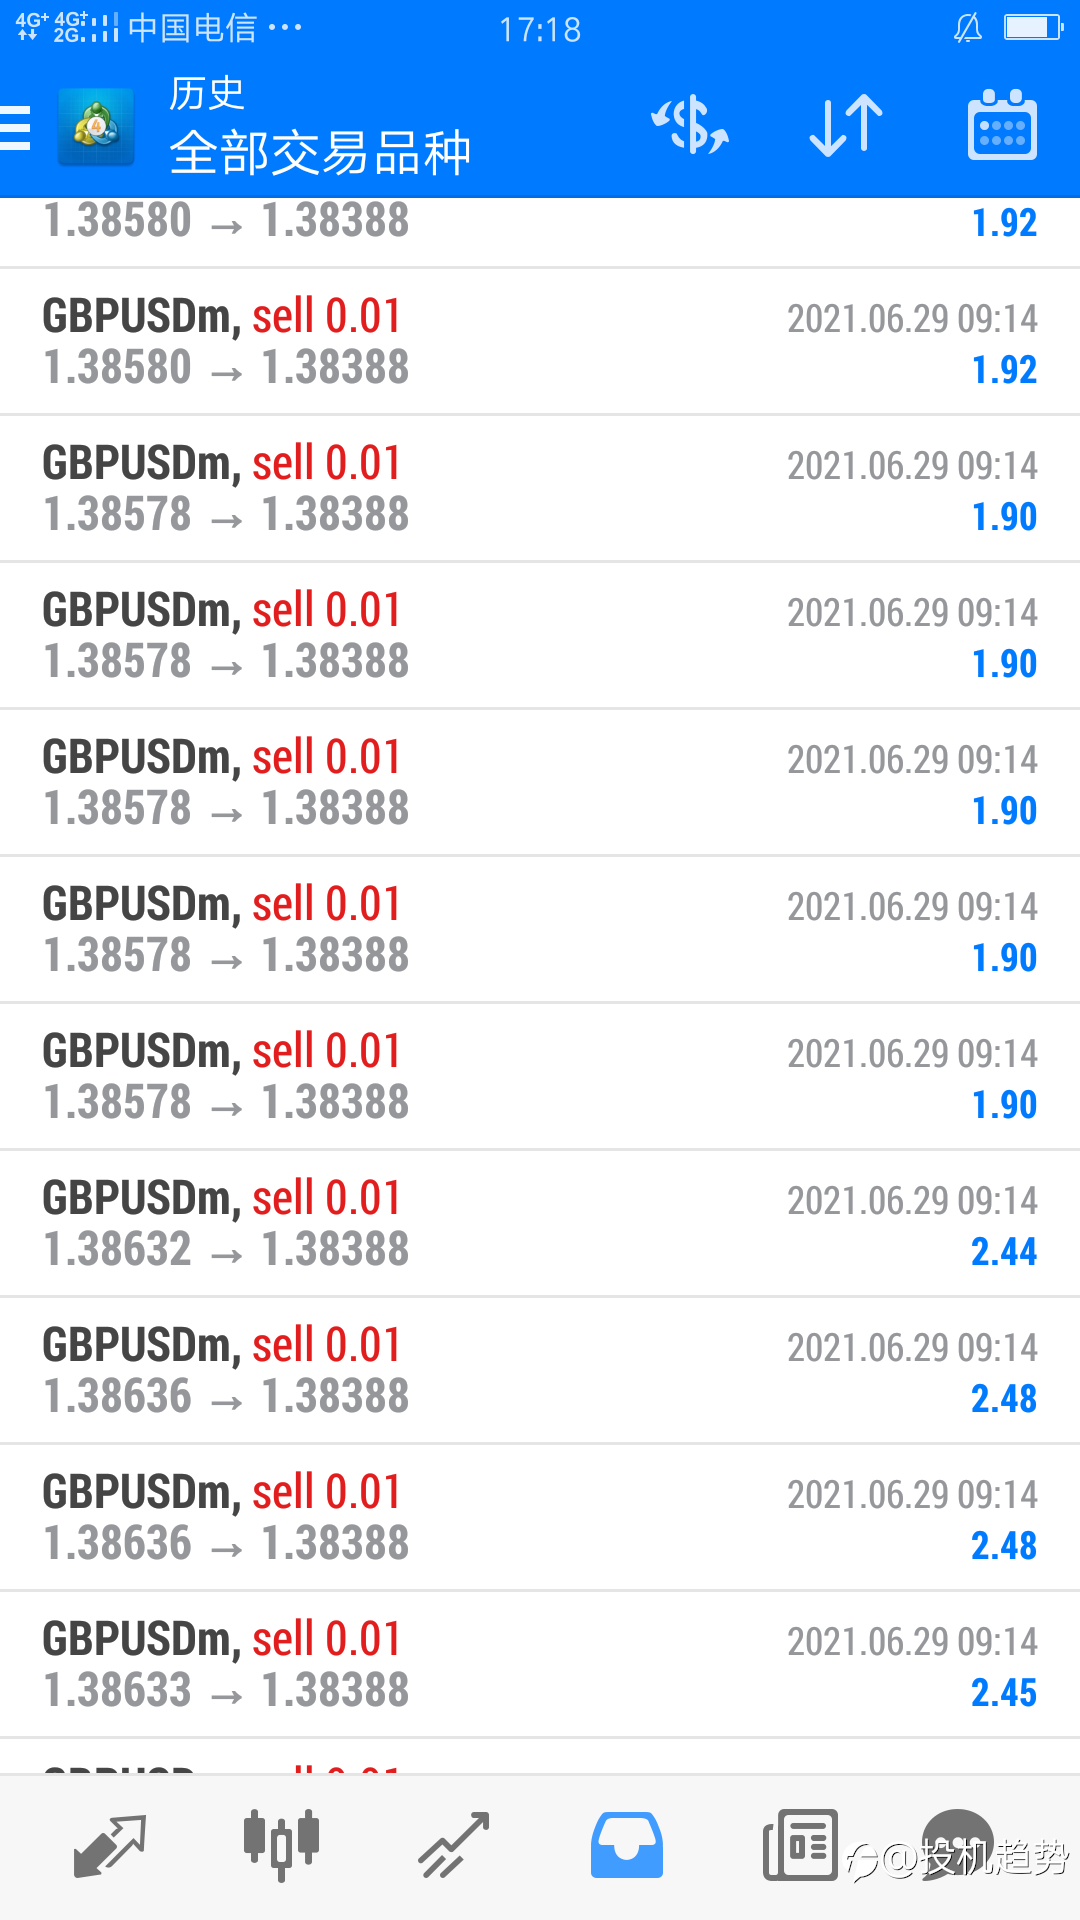
Task: Tap the MetaTrader app logo
Action: [x=96, y=127]
